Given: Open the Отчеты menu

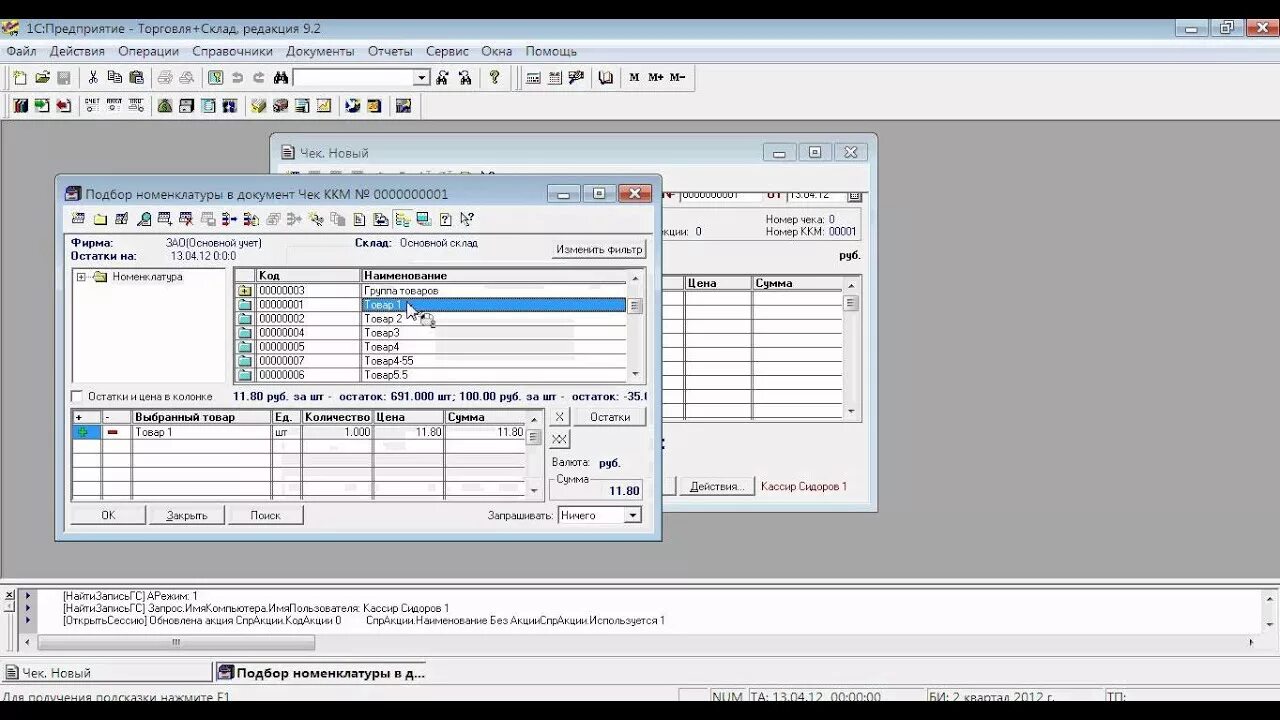Looking at the screenshot, I should (x=390, y=51).
